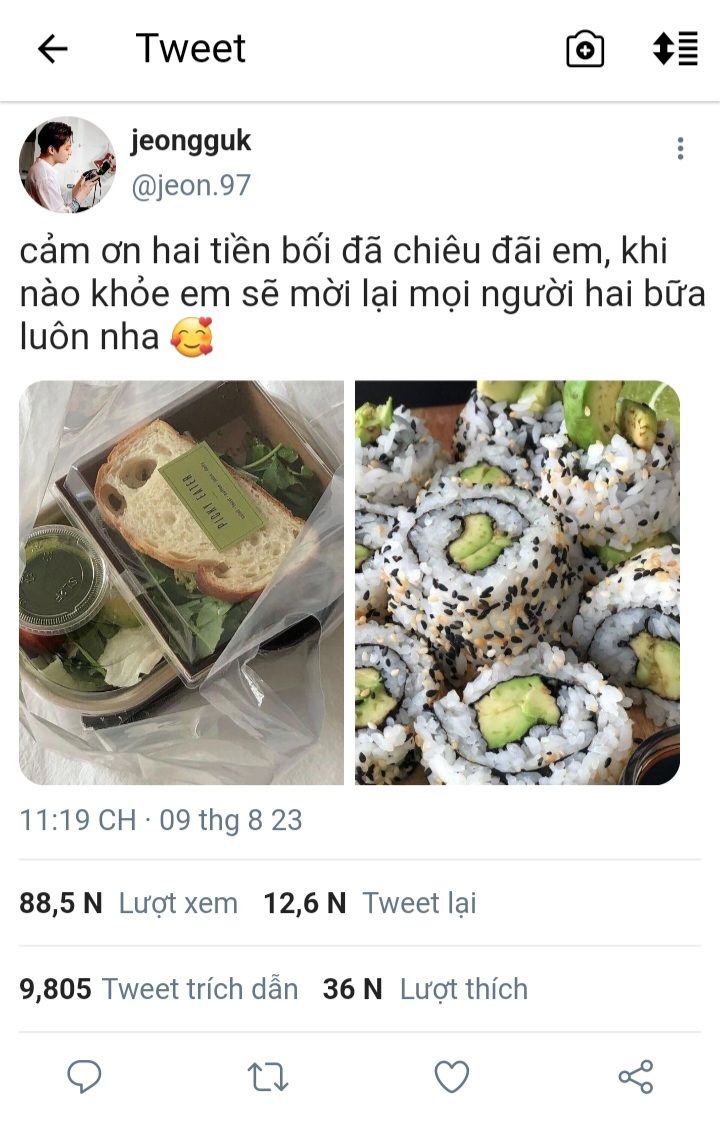Click the jeongguk display name
720x1121 pixels.
point(191,142)
